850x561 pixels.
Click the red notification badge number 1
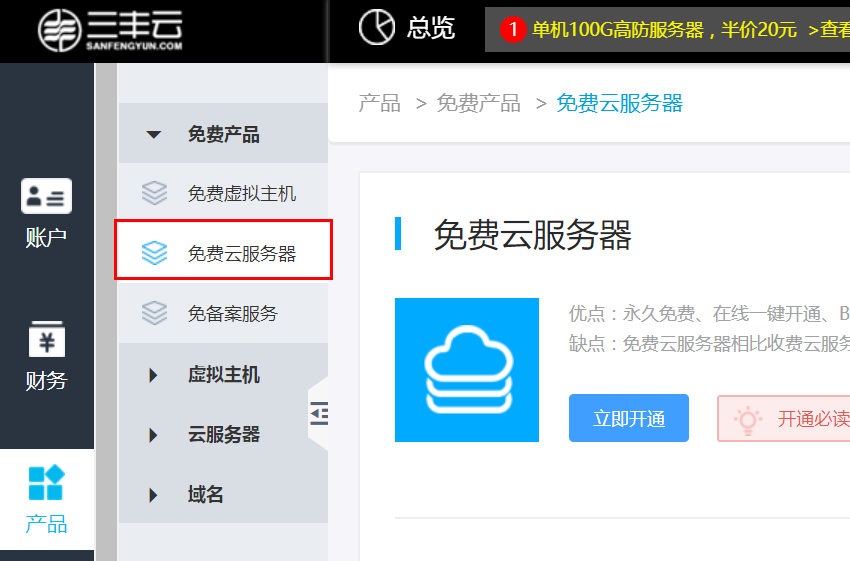(513, 29)
